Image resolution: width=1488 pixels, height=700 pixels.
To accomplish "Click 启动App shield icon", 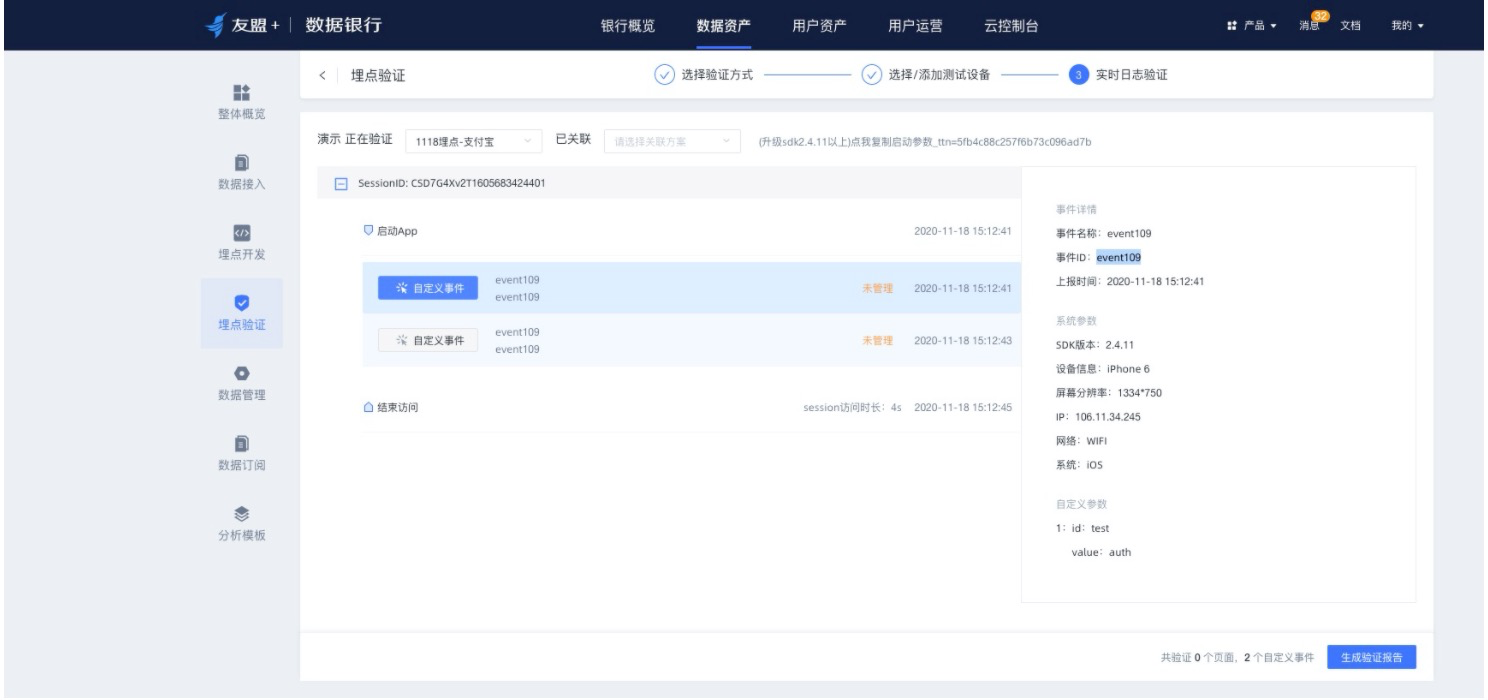I will tap(368, 230).
